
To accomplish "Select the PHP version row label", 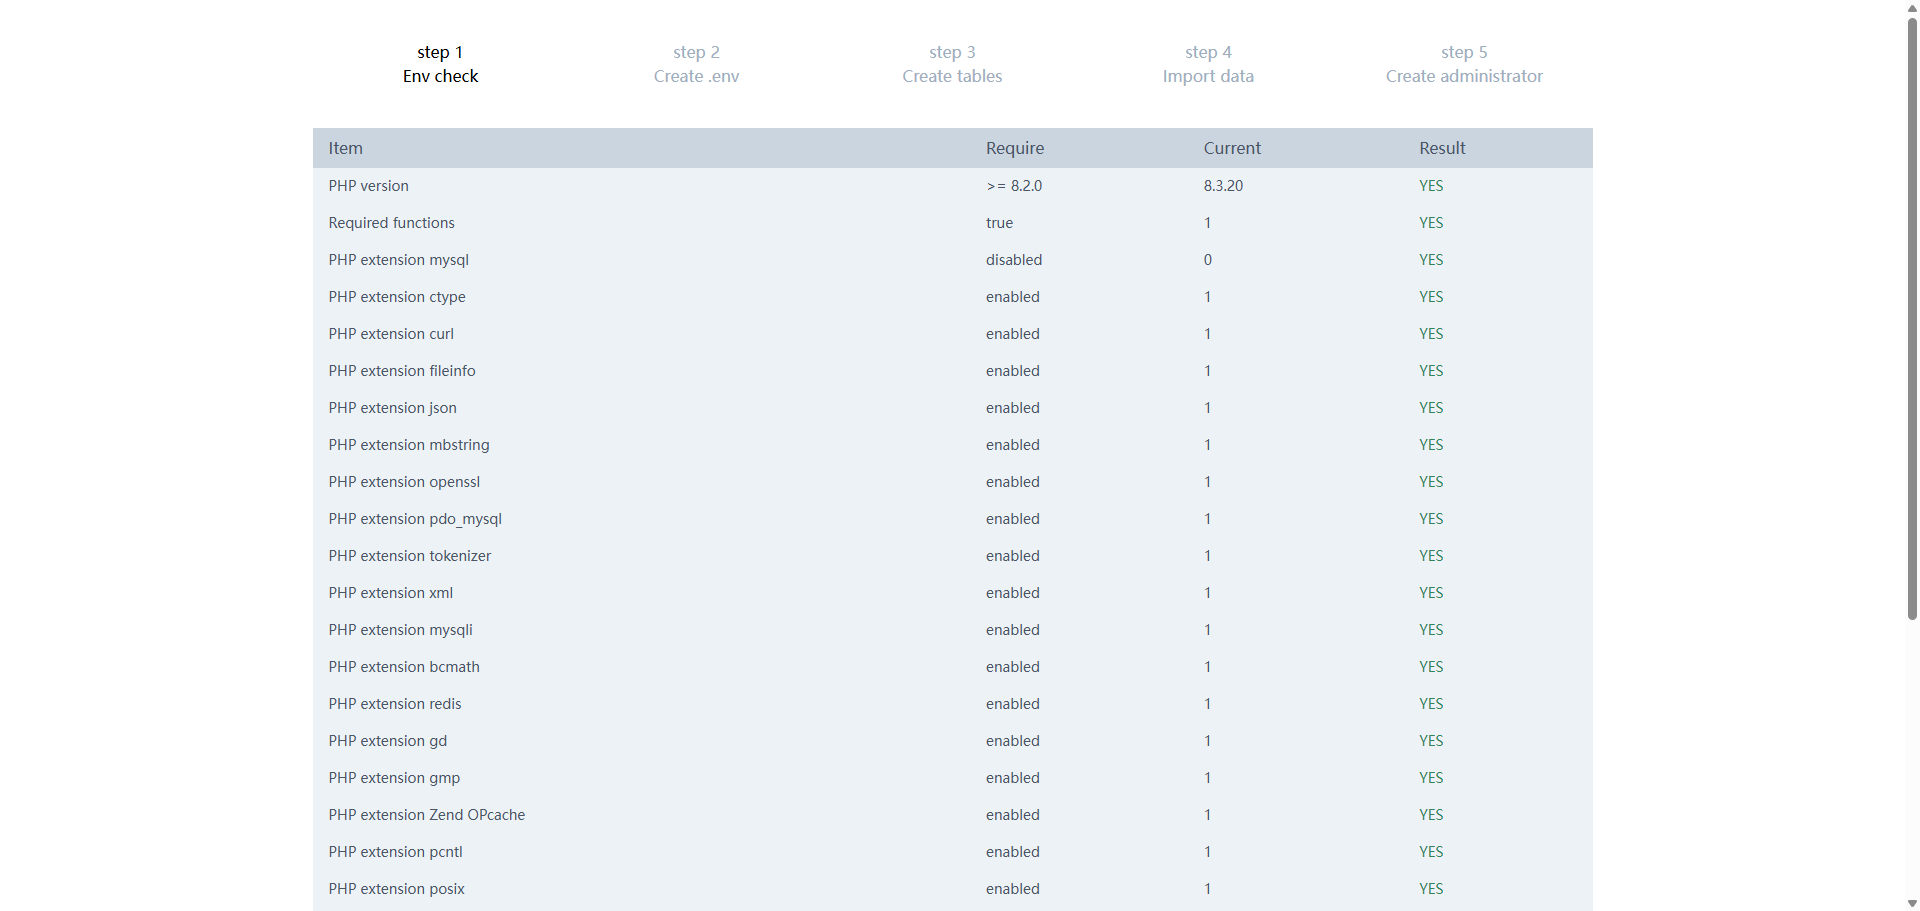I will click(x=368, y=186).
